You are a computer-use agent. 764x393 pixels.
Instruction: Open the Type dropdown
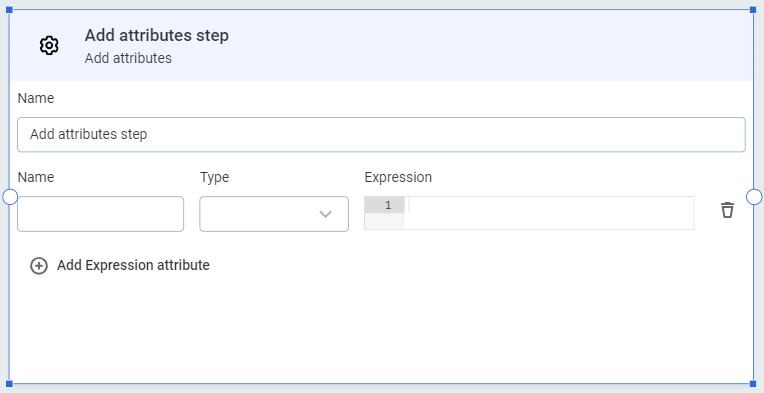click(274, 214)
